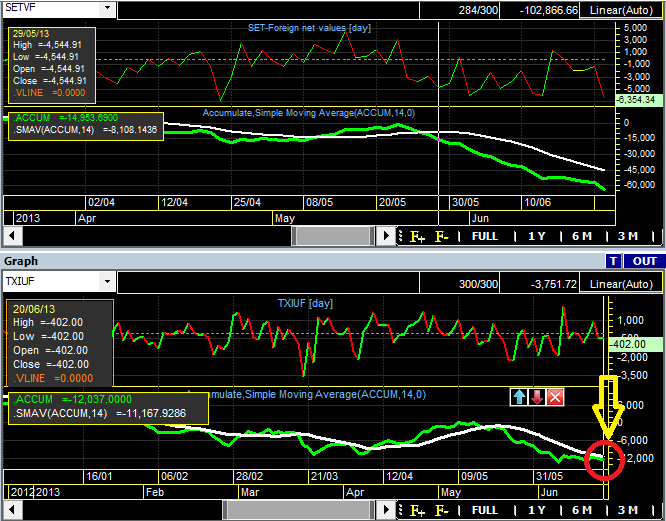Set top chart range to FULL

[x=485, y=236]
